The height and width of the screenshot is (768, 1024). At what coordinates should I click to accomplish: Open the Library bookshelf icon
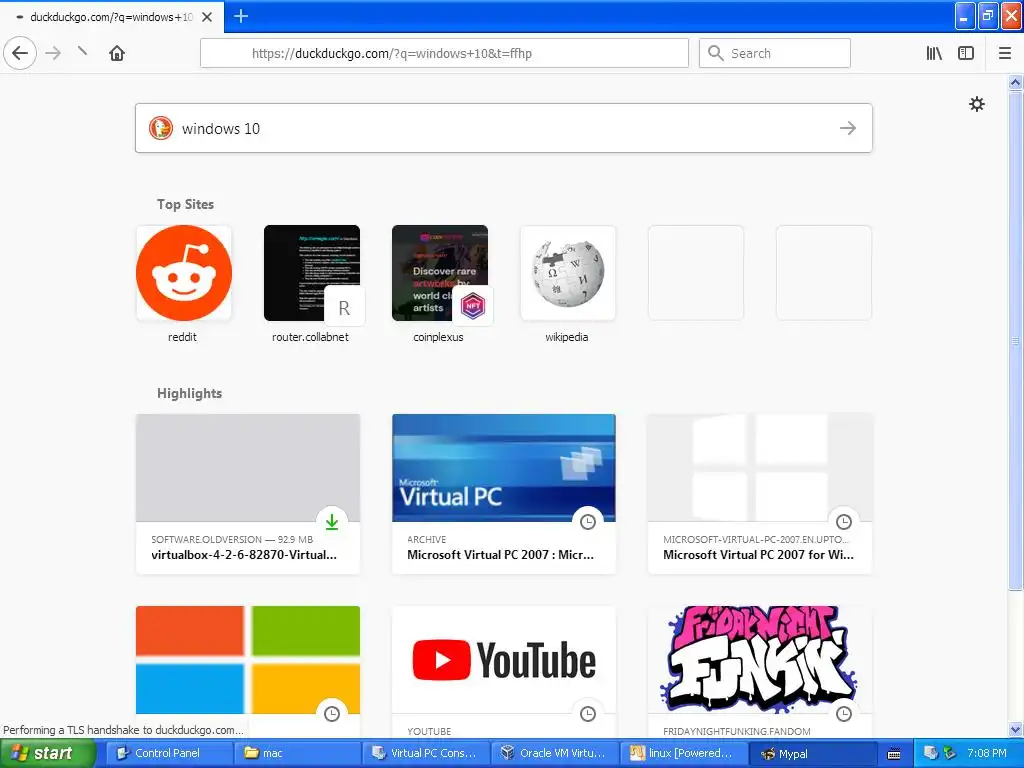(934, 53)
